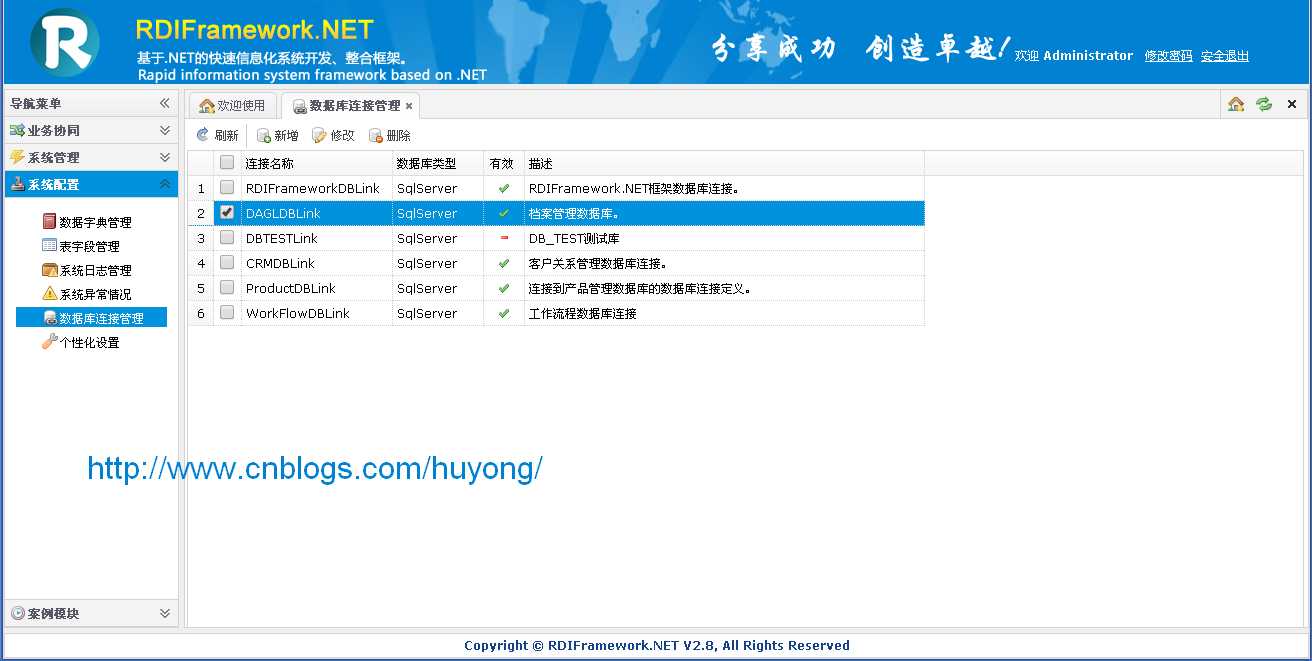Check the CRMDBLink row checkbox
This screenshot has width=1312, height=661.
point(227,262)
